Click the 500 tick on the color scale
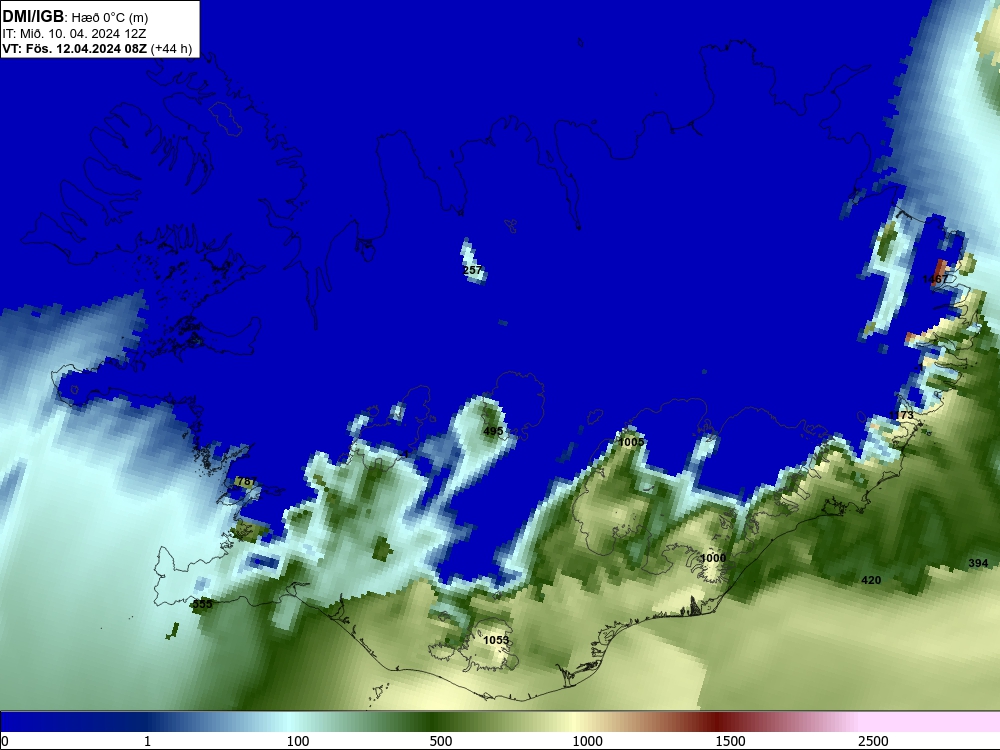Image resolution: width=1000 pixels, height=750 pixels. tap(441, 741)
